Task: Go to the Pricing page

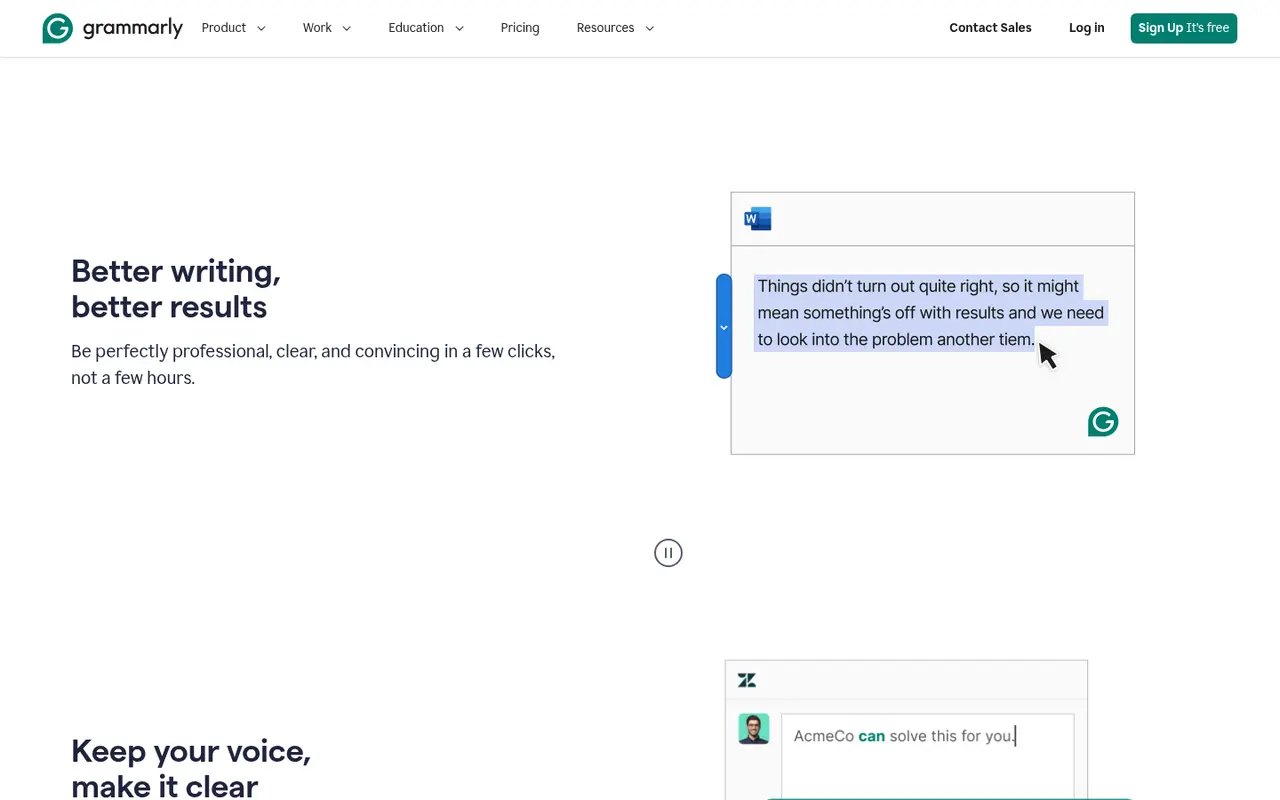Action: (x=520, y=28)
